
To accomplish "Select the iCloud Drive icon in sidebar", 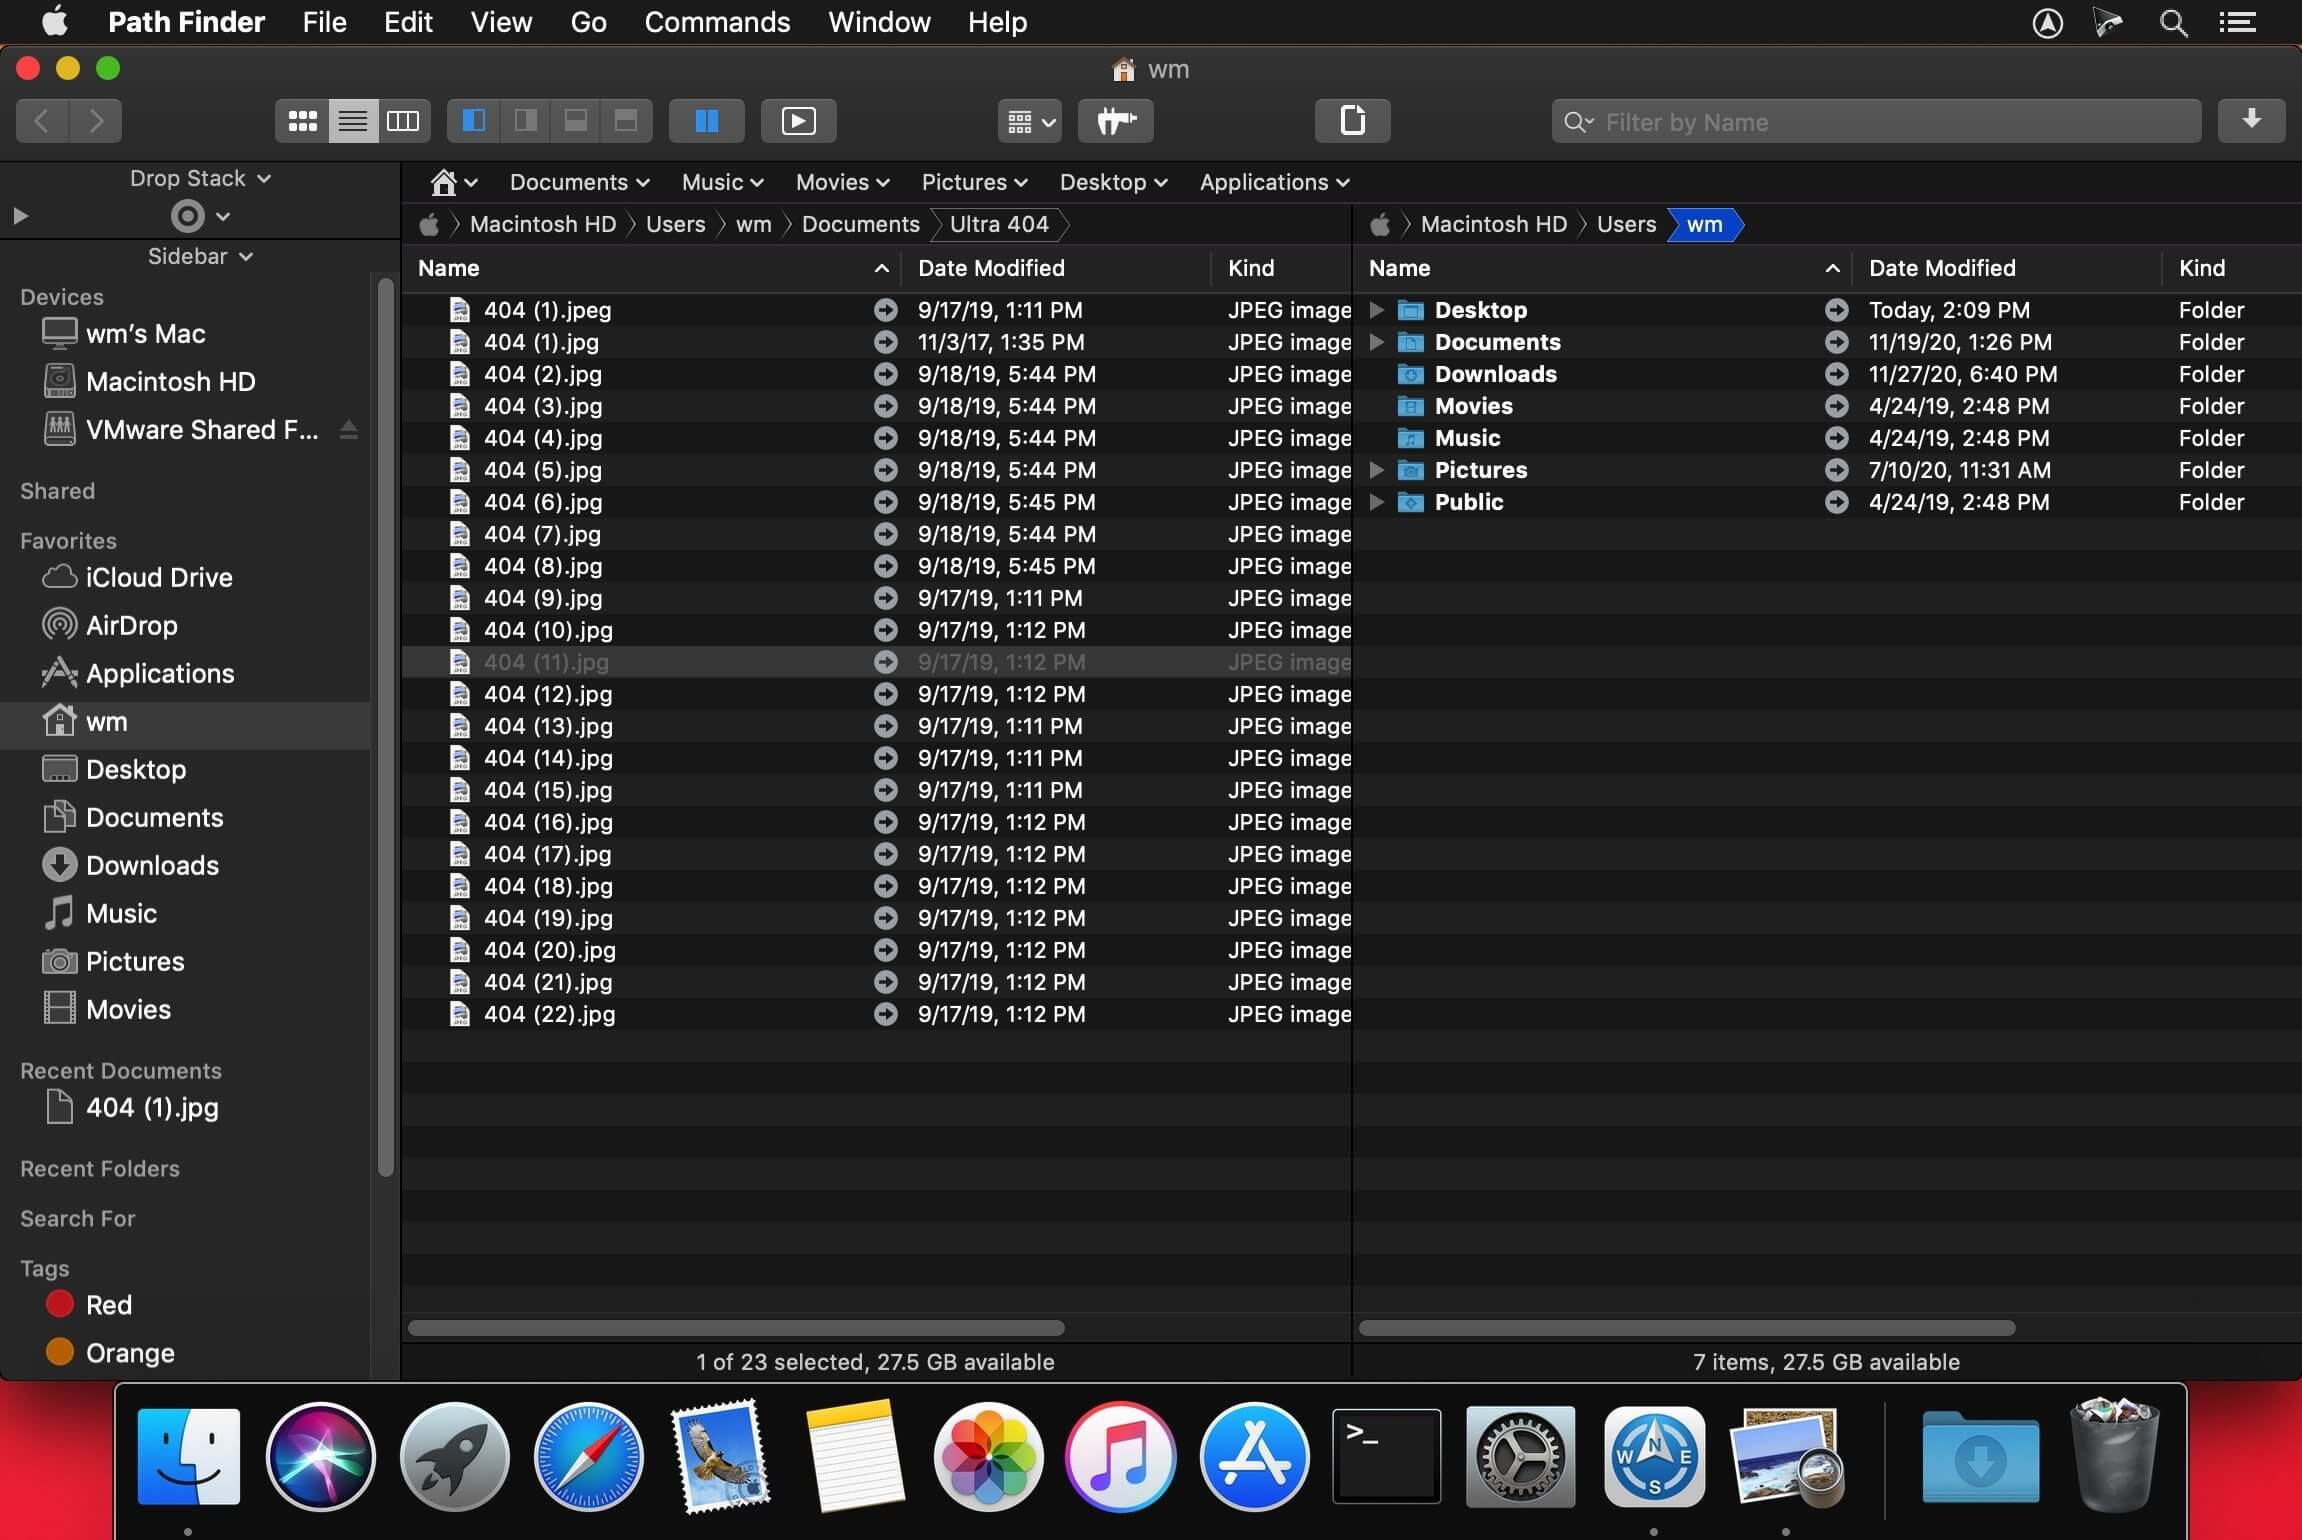I will (x=58, y=578).
